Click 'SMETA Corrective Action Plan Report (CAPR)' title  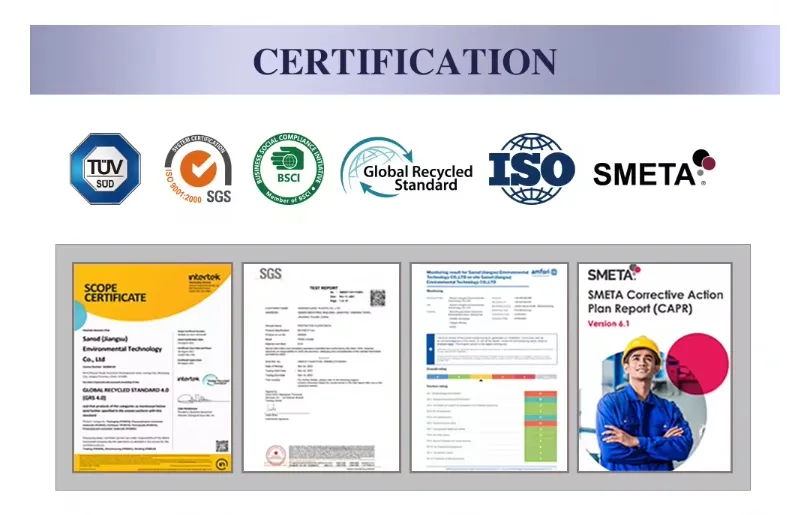pyautogui.click(x=655, y=301)
